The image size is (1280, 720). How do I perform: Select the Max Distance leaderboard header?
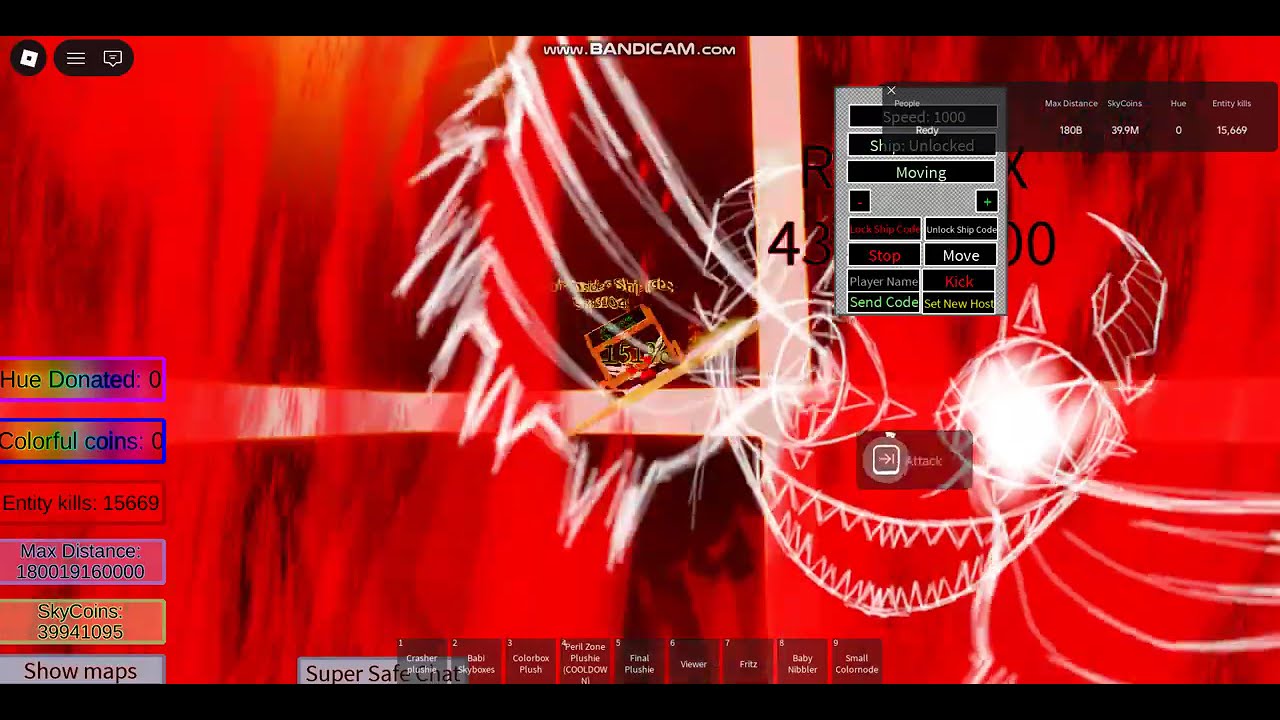point(1071,103)
